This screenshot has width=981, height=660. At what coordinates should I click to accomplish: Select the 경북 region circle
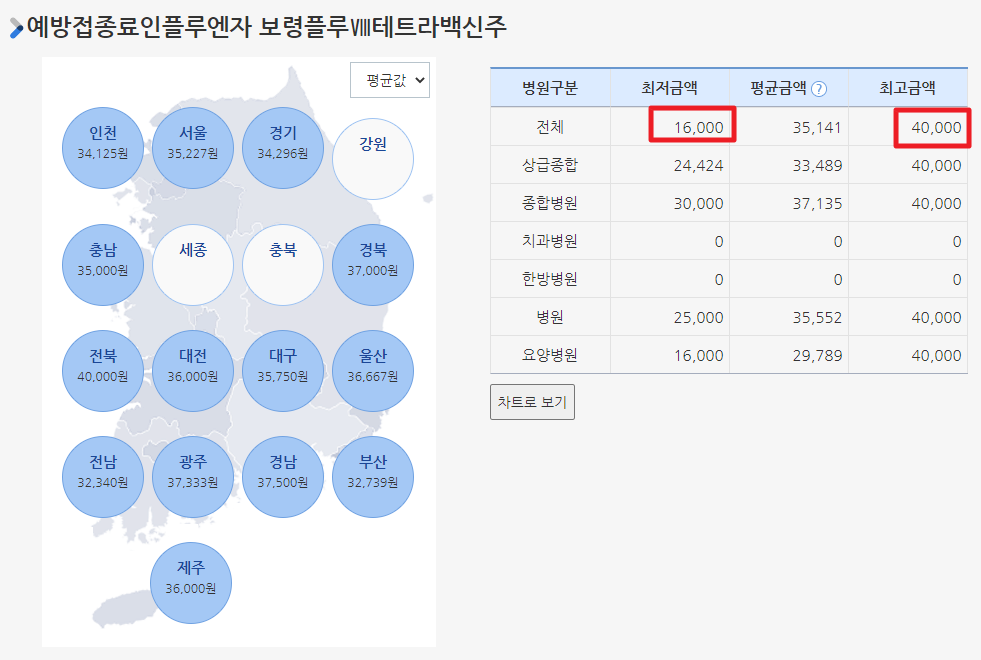point(373,265)
